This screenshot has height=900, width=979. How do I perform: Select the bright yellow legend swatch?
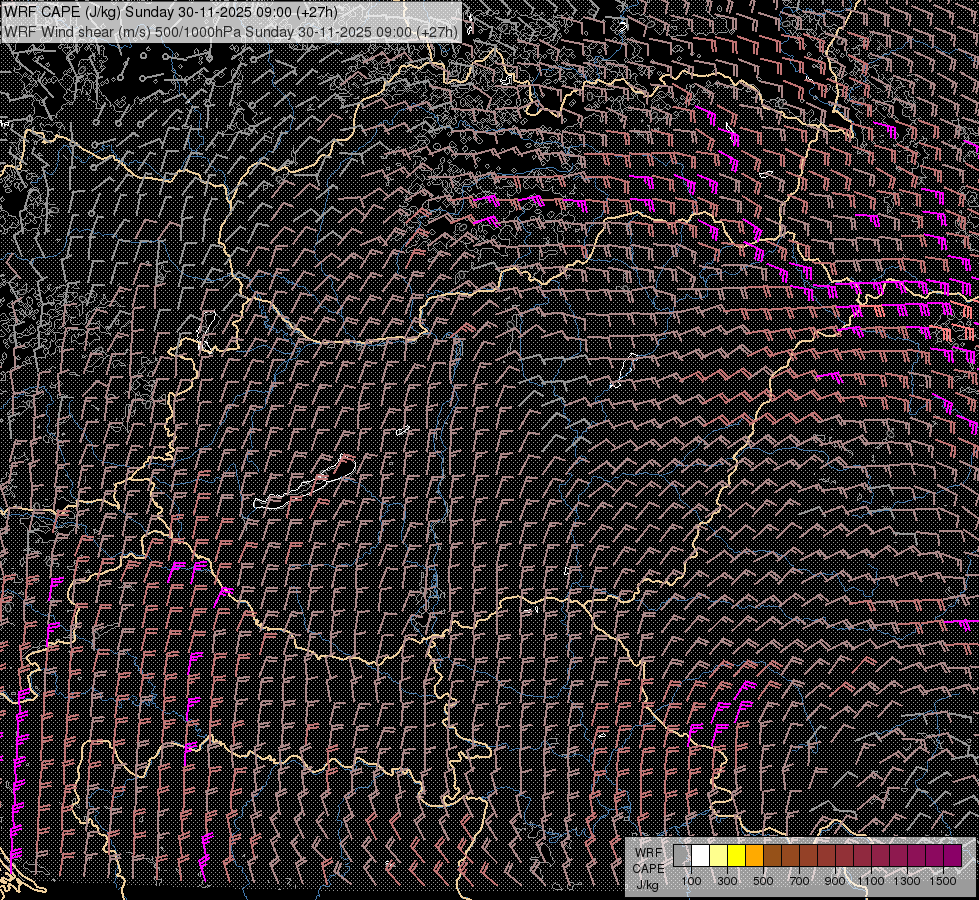click(736, 855)
